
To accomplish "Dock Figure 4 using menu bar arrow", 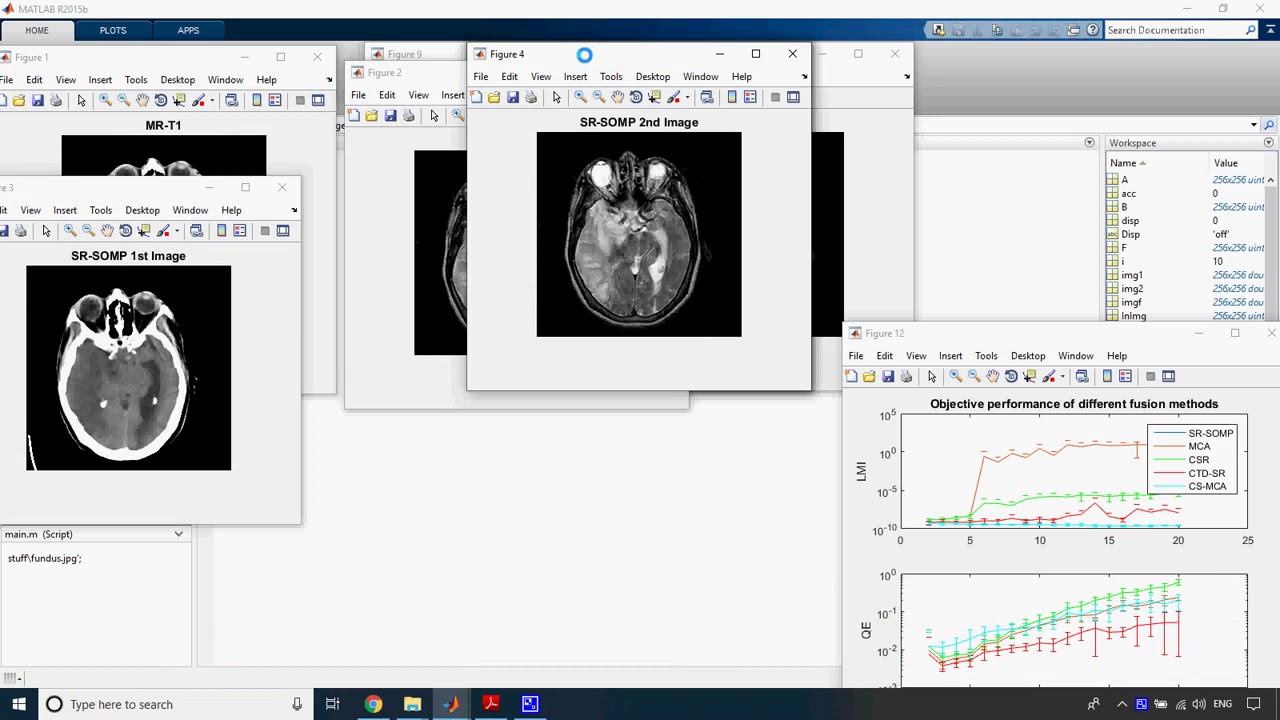I will coord(804,77).
